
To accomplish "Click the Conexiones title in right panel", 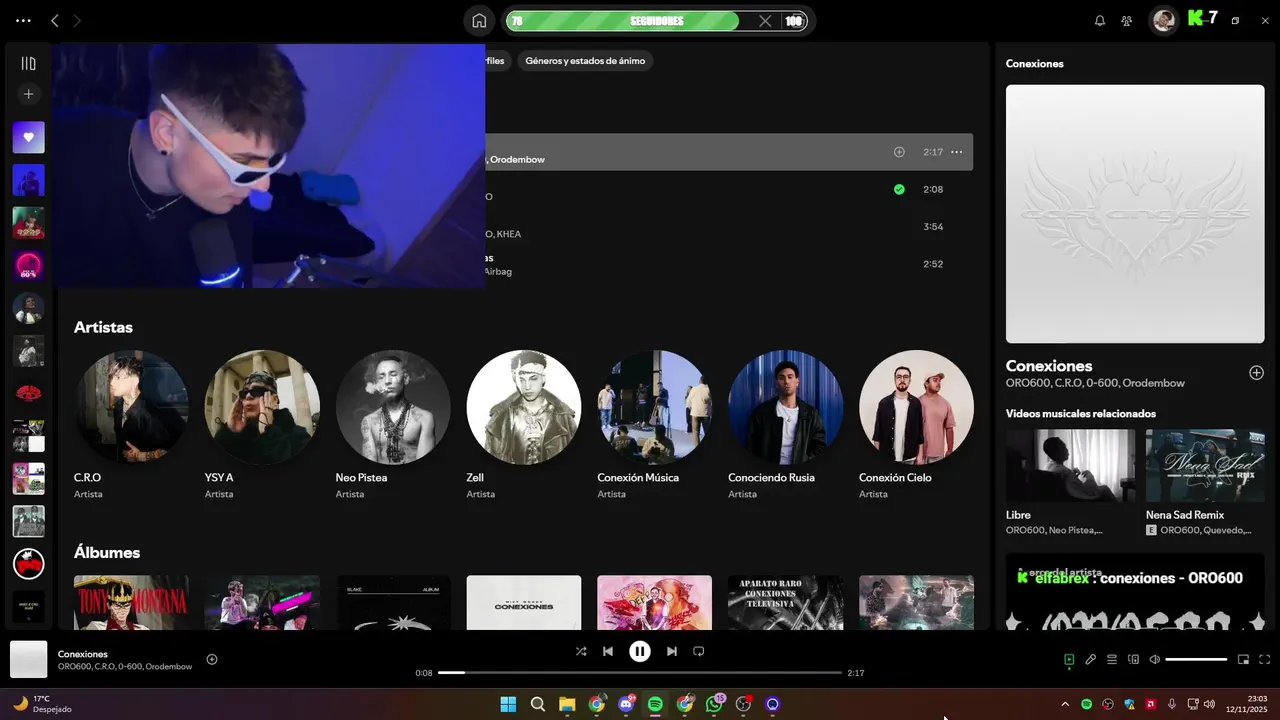I will (1049, 366).
